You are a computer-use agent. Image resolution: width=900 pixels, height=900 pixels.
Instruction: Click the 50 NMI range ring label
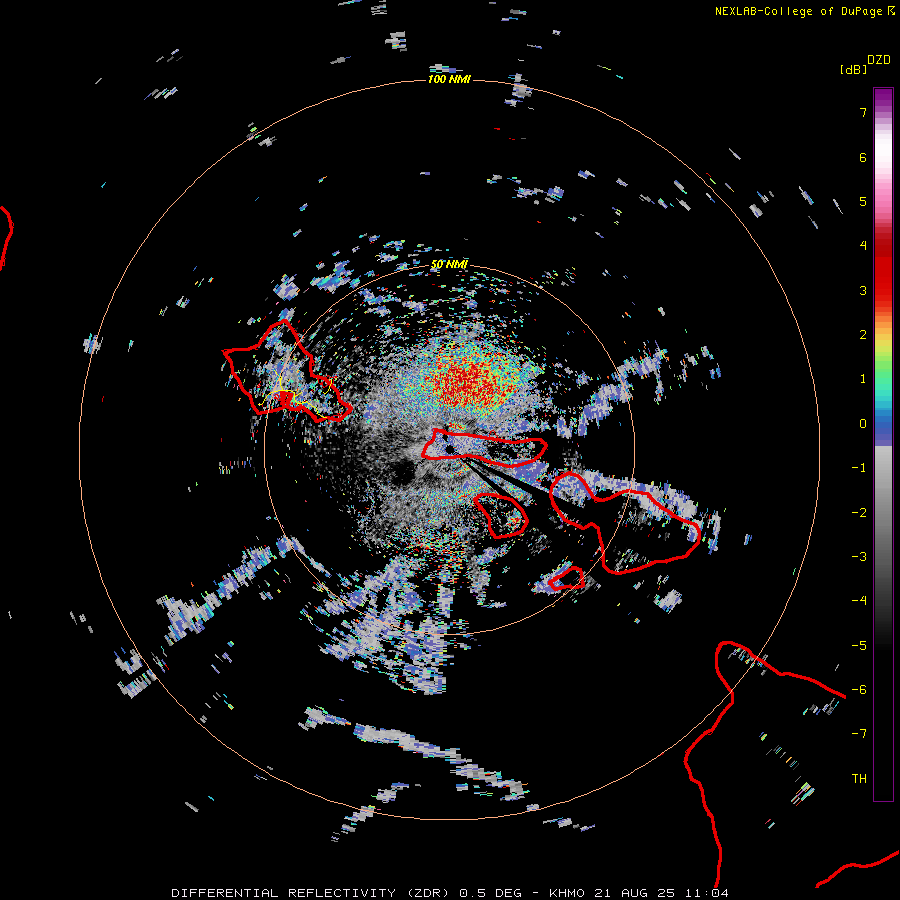[x=449, y=265]
